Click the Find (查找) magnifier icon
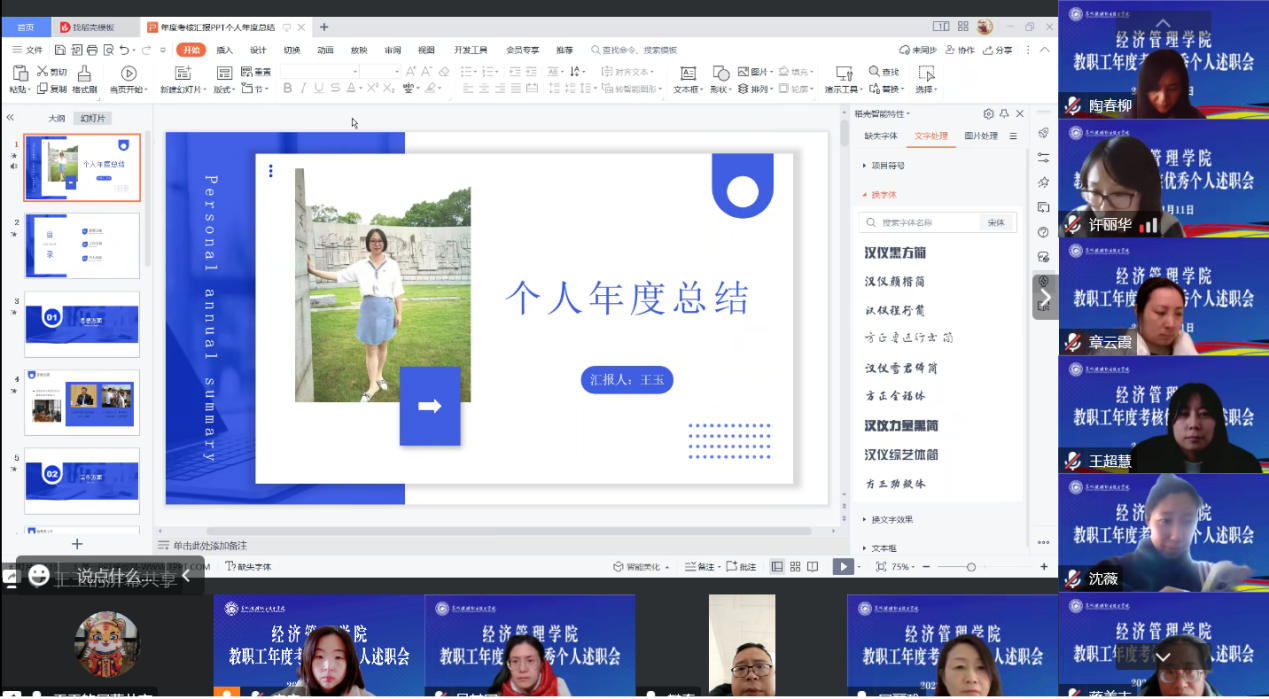1269x699 pixels. point(874,71)
